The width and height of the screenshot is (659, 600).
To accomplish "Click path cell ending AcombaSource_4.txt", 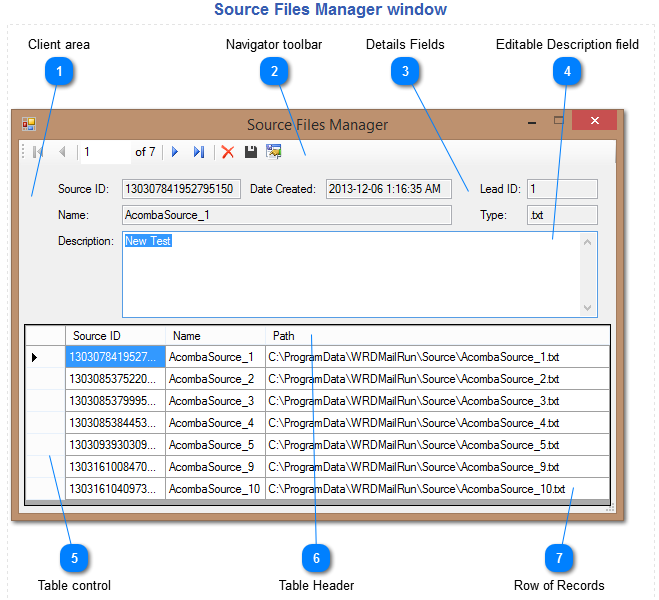I will coord(438,423).
